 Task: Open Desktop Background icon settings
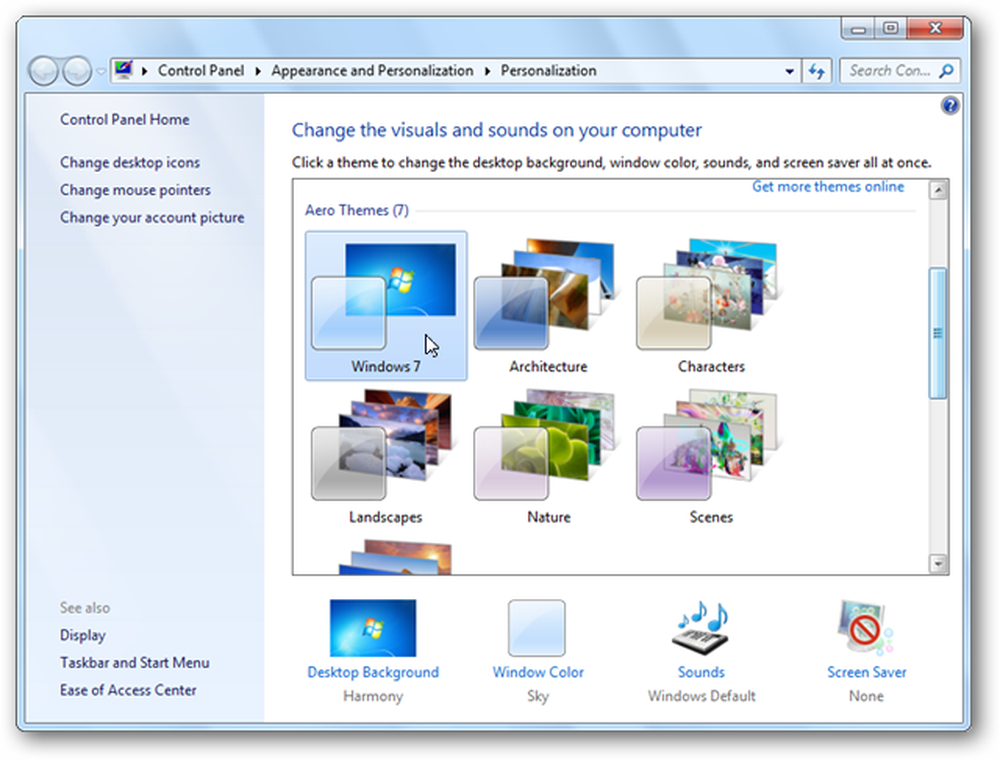pyautogui.click(x=373, y=628)
